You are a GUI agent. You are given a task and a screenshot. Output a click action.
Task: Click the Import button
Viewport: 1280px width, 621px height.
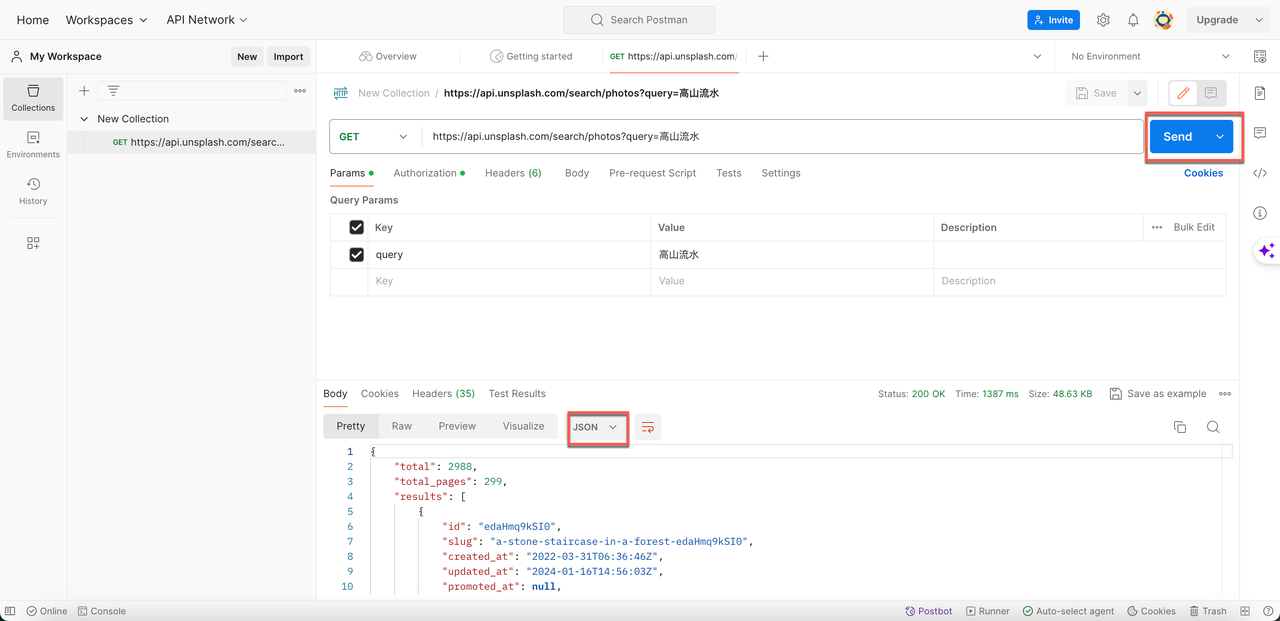coord(288,57)
